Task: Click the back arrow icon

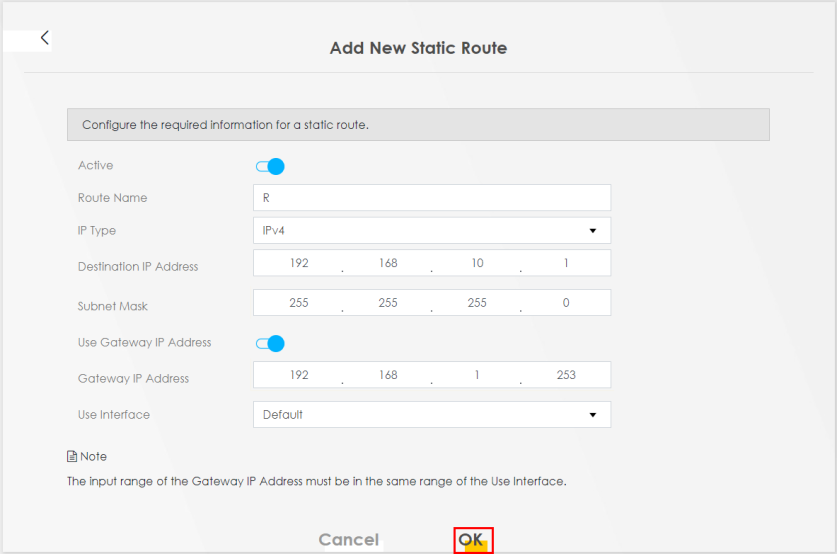Action: click(x=44, y=38)
